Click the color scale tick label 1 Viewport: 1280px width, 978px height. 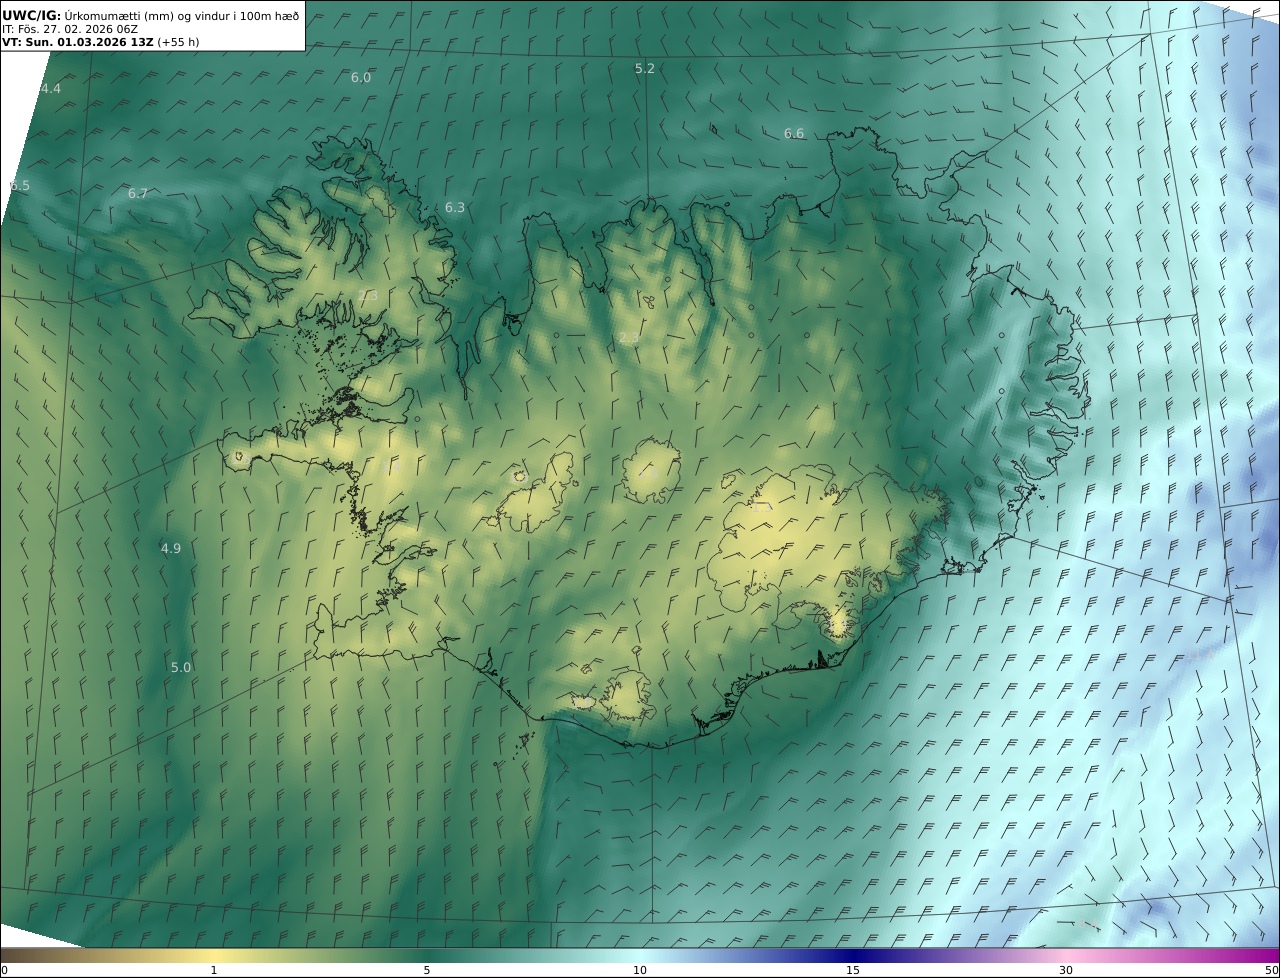coord(214,971)
